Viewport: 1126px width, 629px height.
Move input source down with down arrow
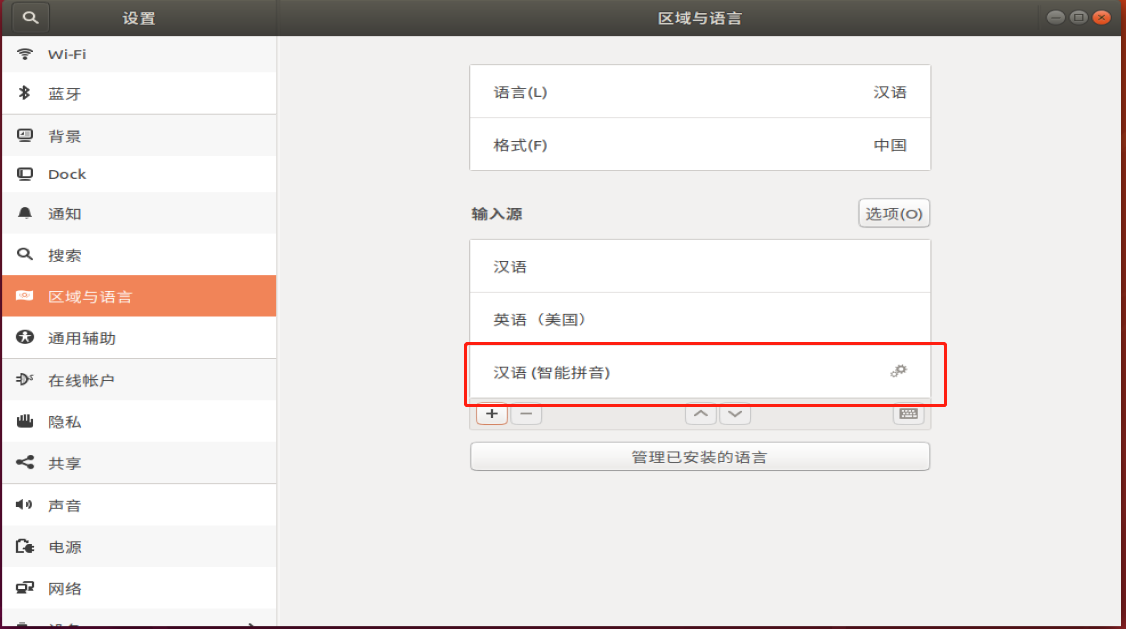click(735, 414)
